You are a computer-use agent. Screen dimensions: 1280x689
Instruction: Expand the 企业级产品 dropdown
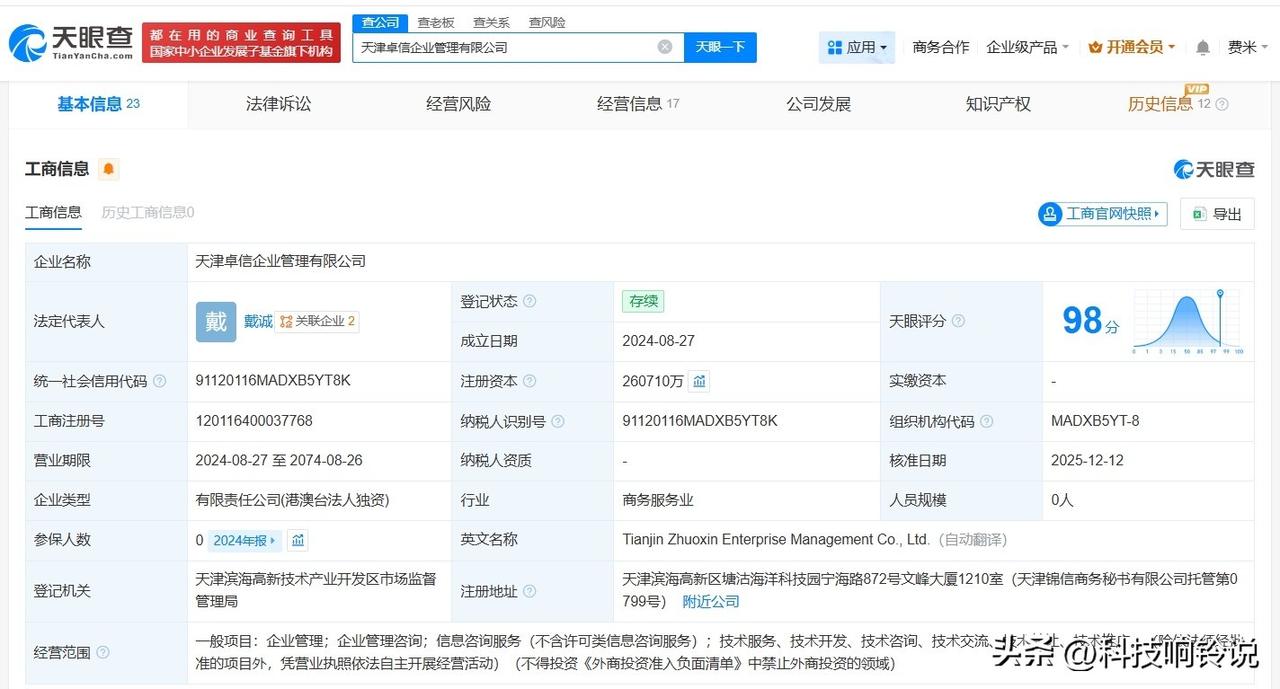(1027, 47)
